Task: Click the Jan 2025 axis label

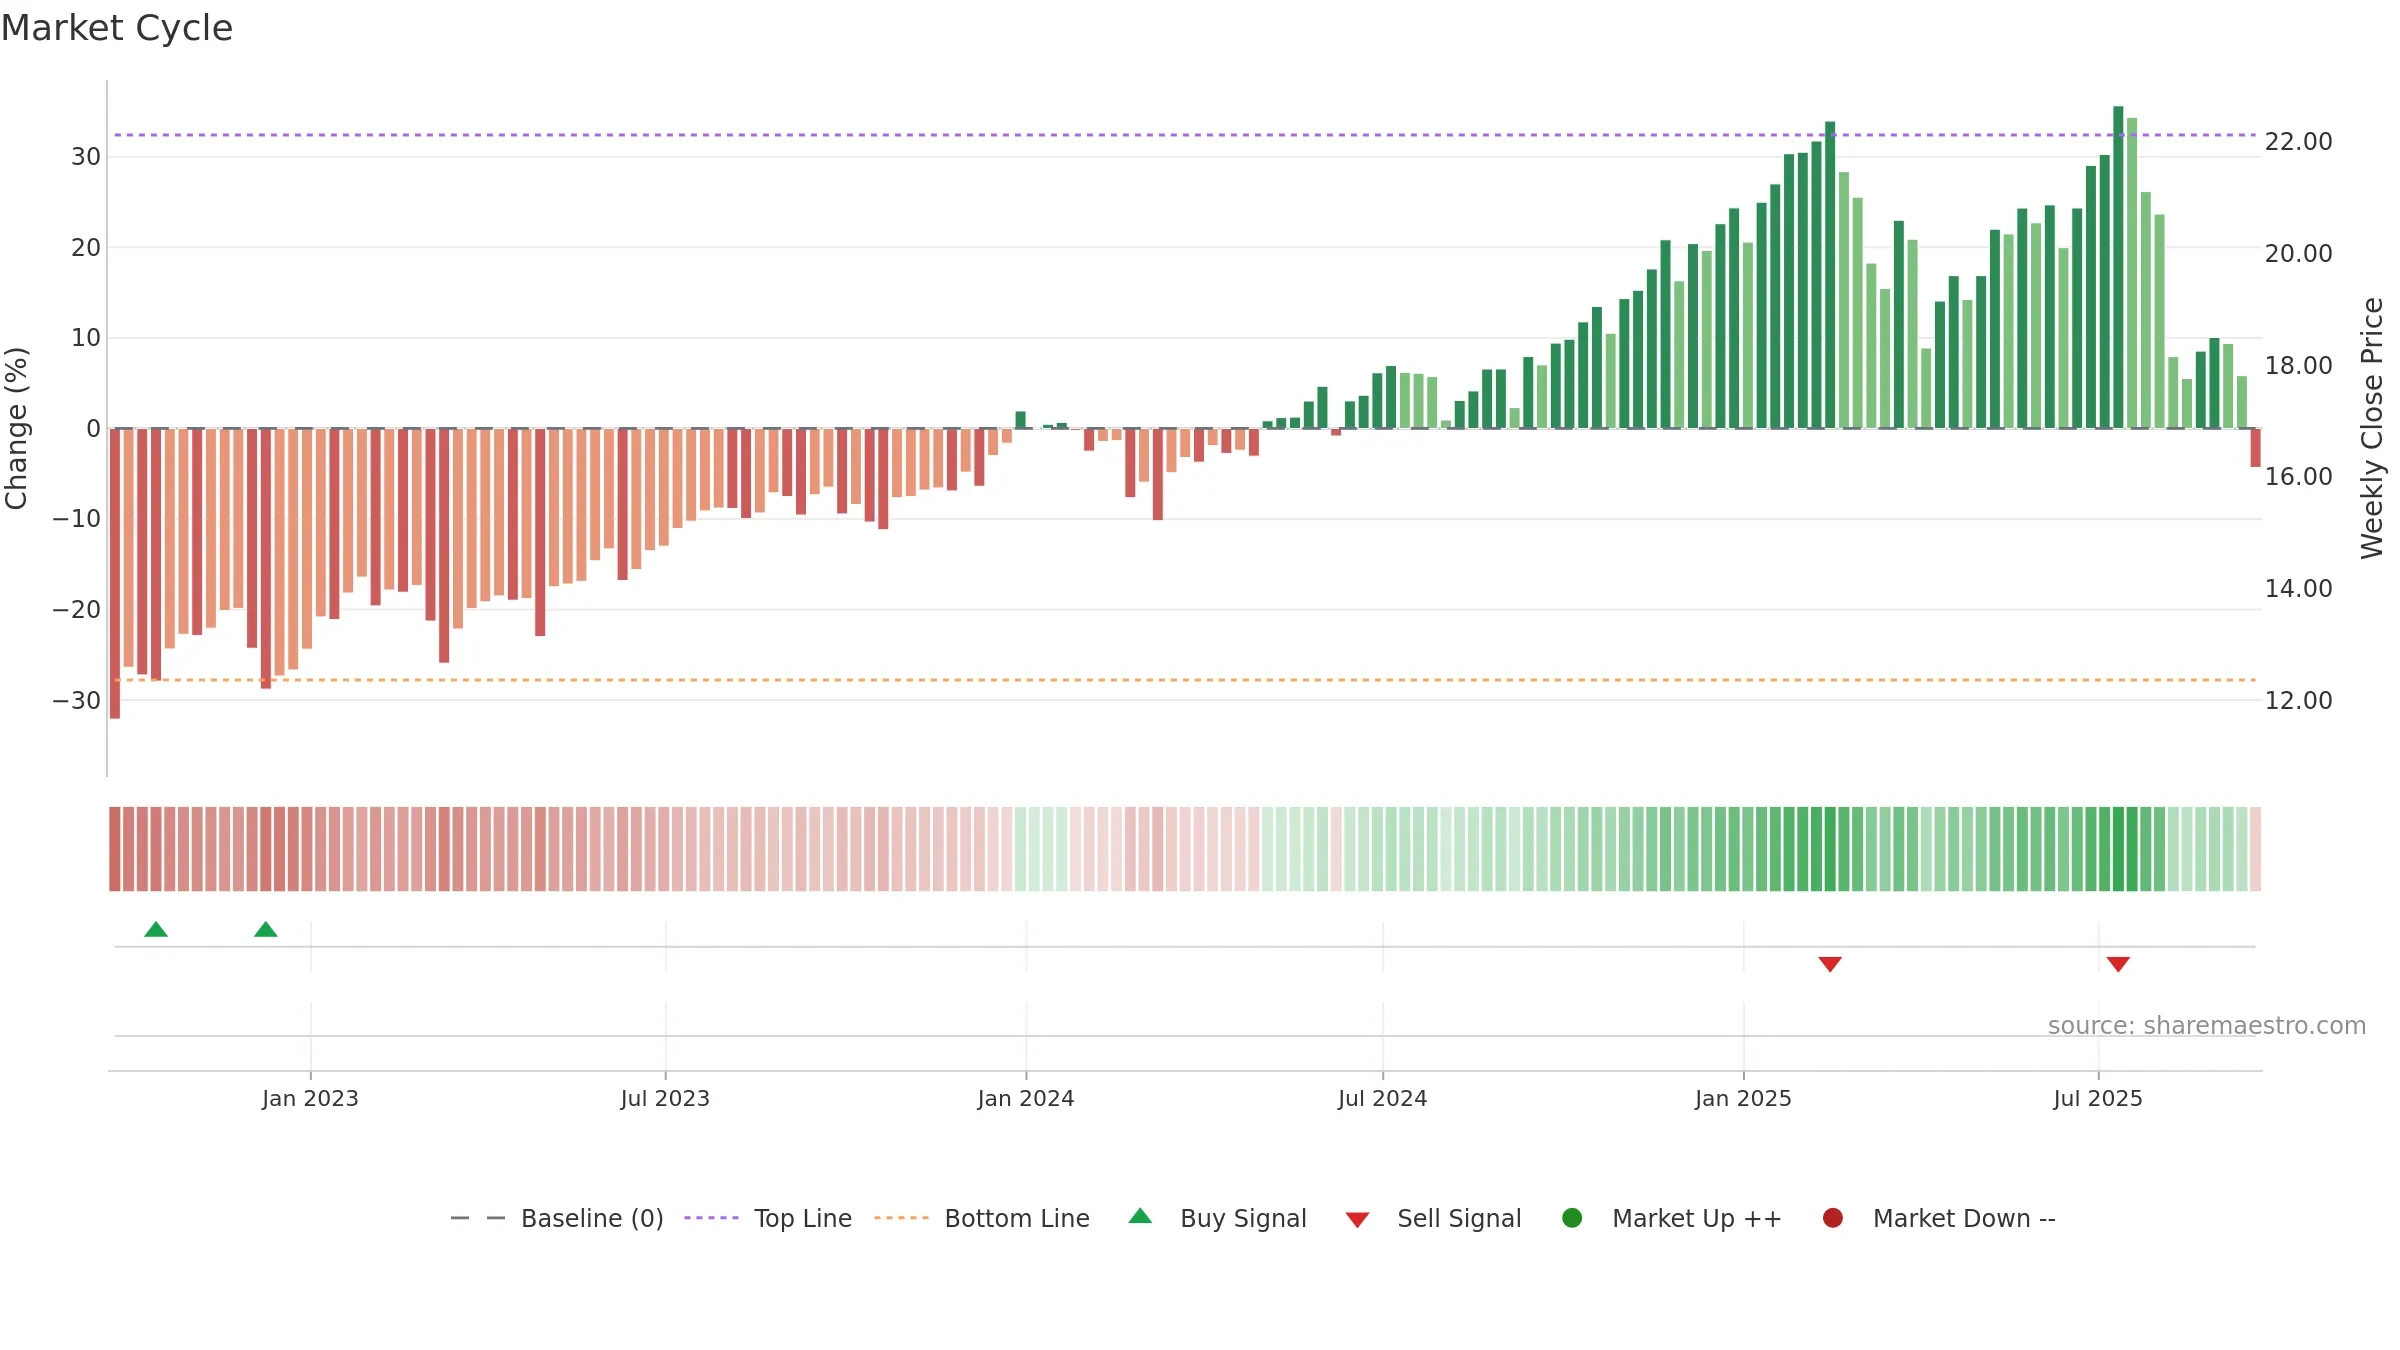Action: [1743, 1098]
